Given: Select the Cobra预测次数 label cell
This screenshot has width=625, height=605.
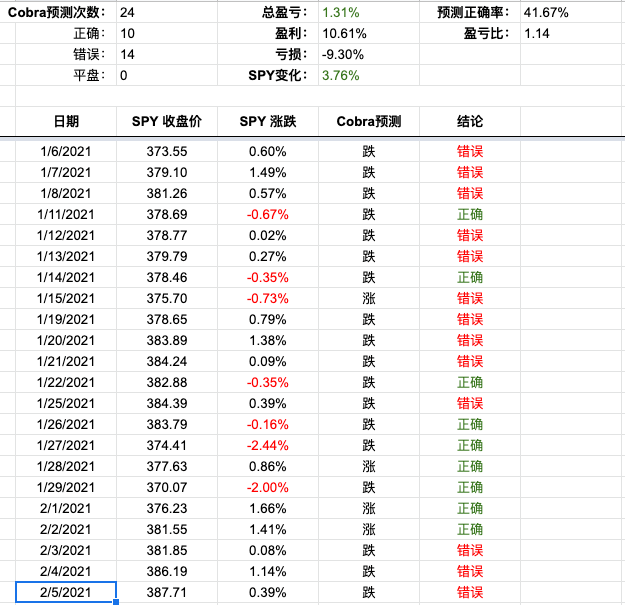Looking at the screenshot, I should click(58, 12).
